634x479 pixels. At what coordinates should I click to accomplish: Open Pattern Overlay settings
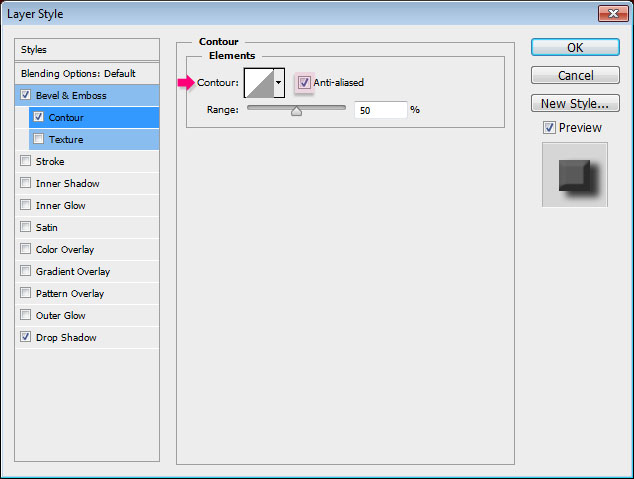tap(87, 293)
